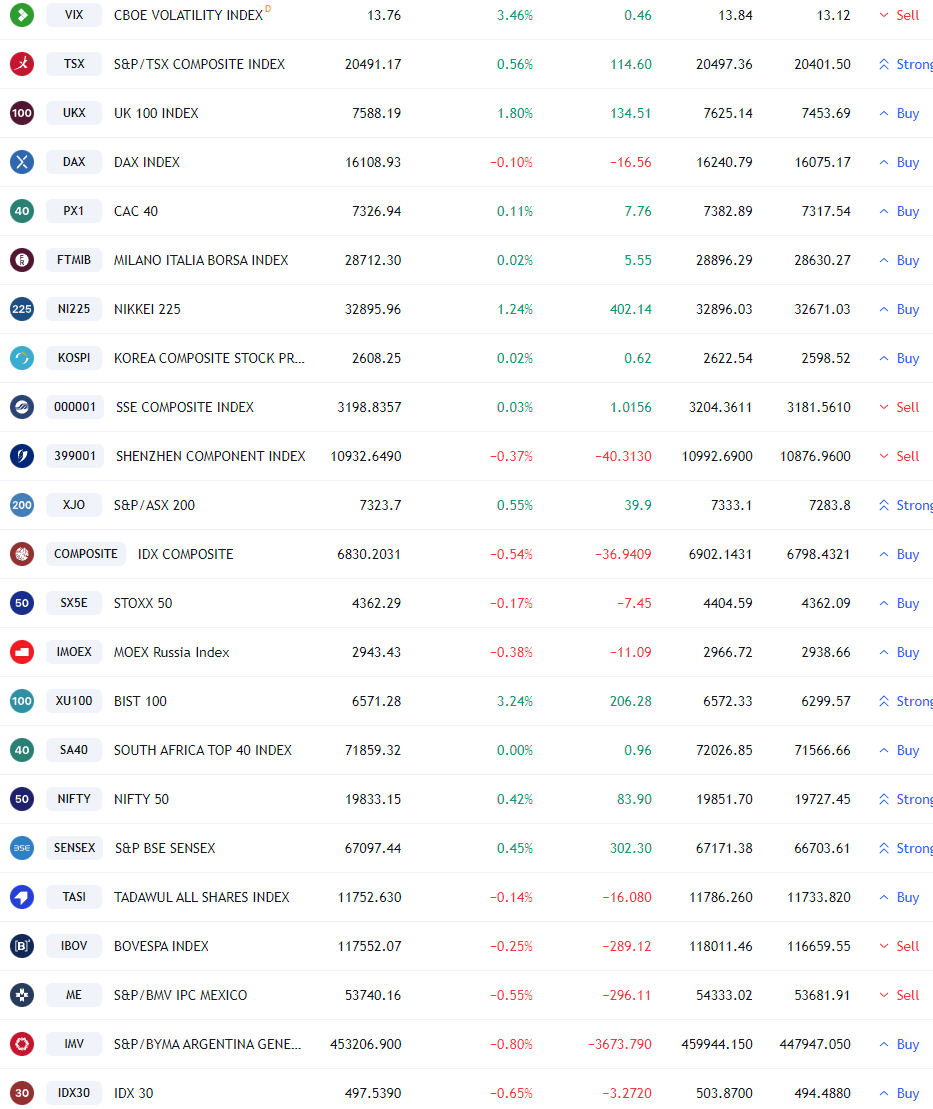
Task: Click NIKKEI 225 price 32895.96
Action: click(373, 309)
